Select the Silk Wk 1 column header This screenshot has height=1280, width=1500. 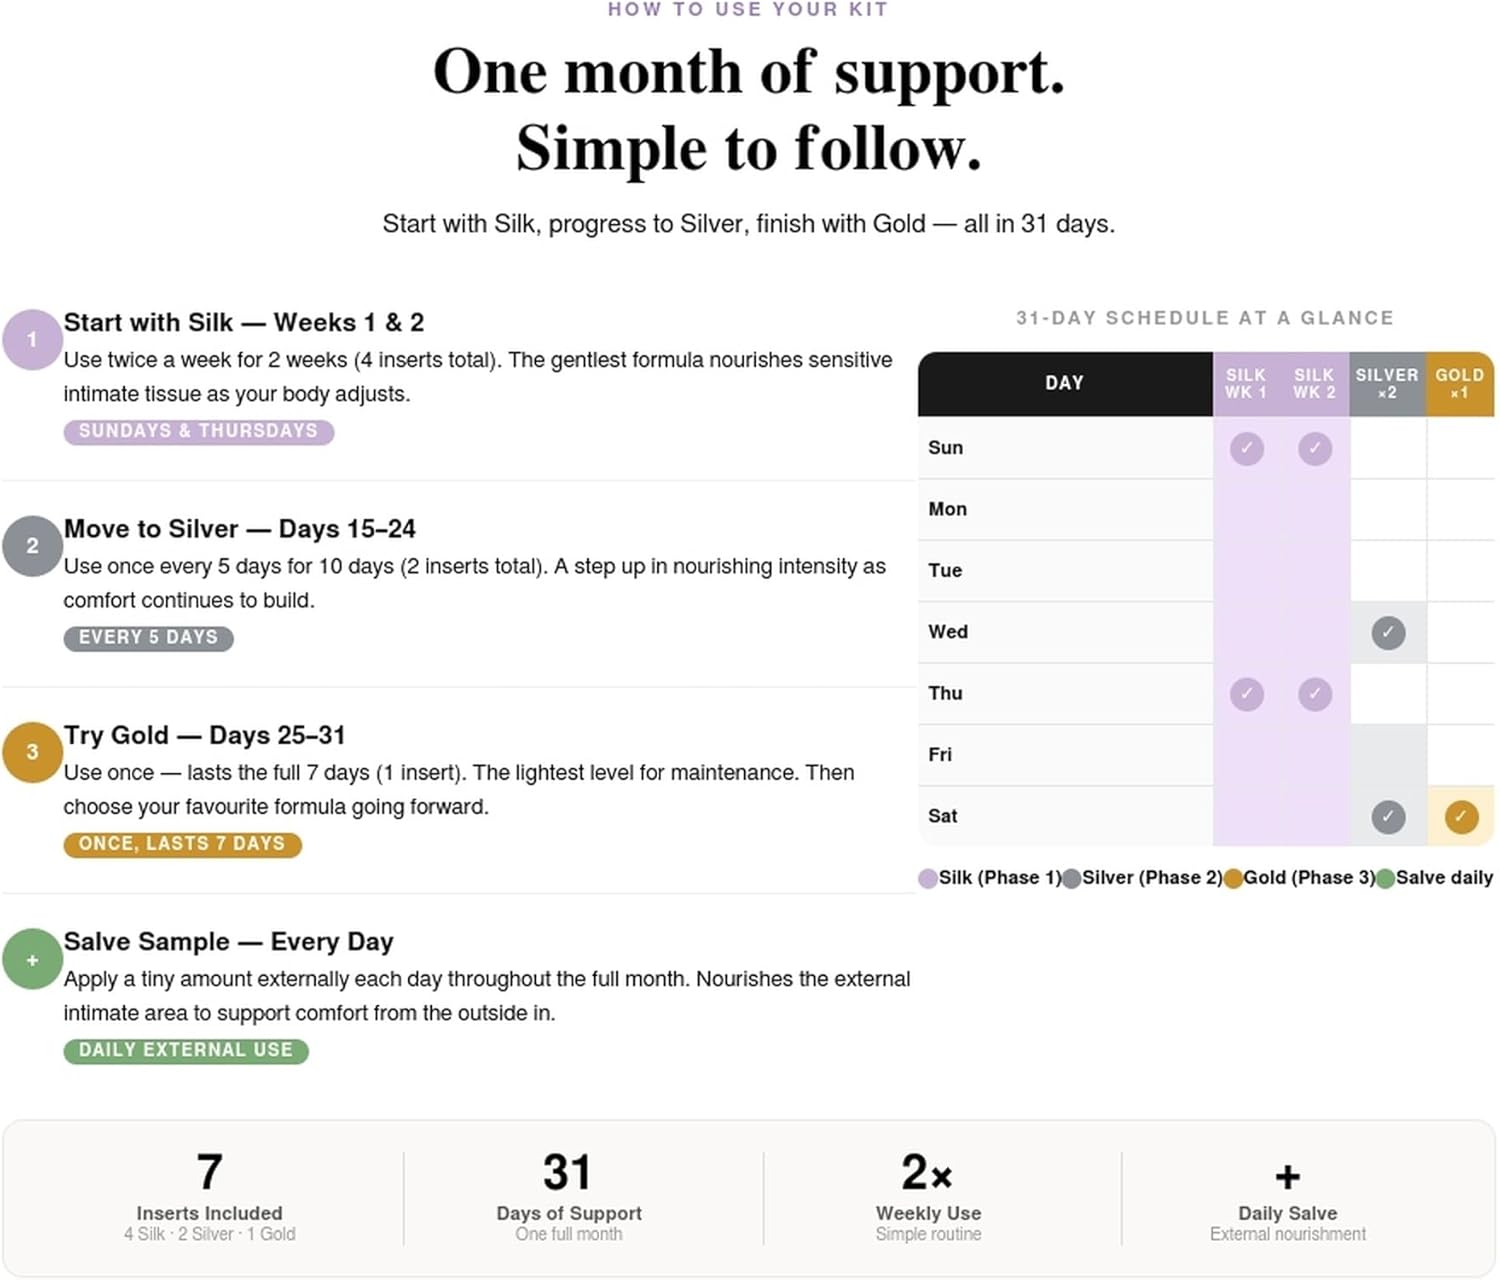pyautogui.click(x=1246, y=384)
